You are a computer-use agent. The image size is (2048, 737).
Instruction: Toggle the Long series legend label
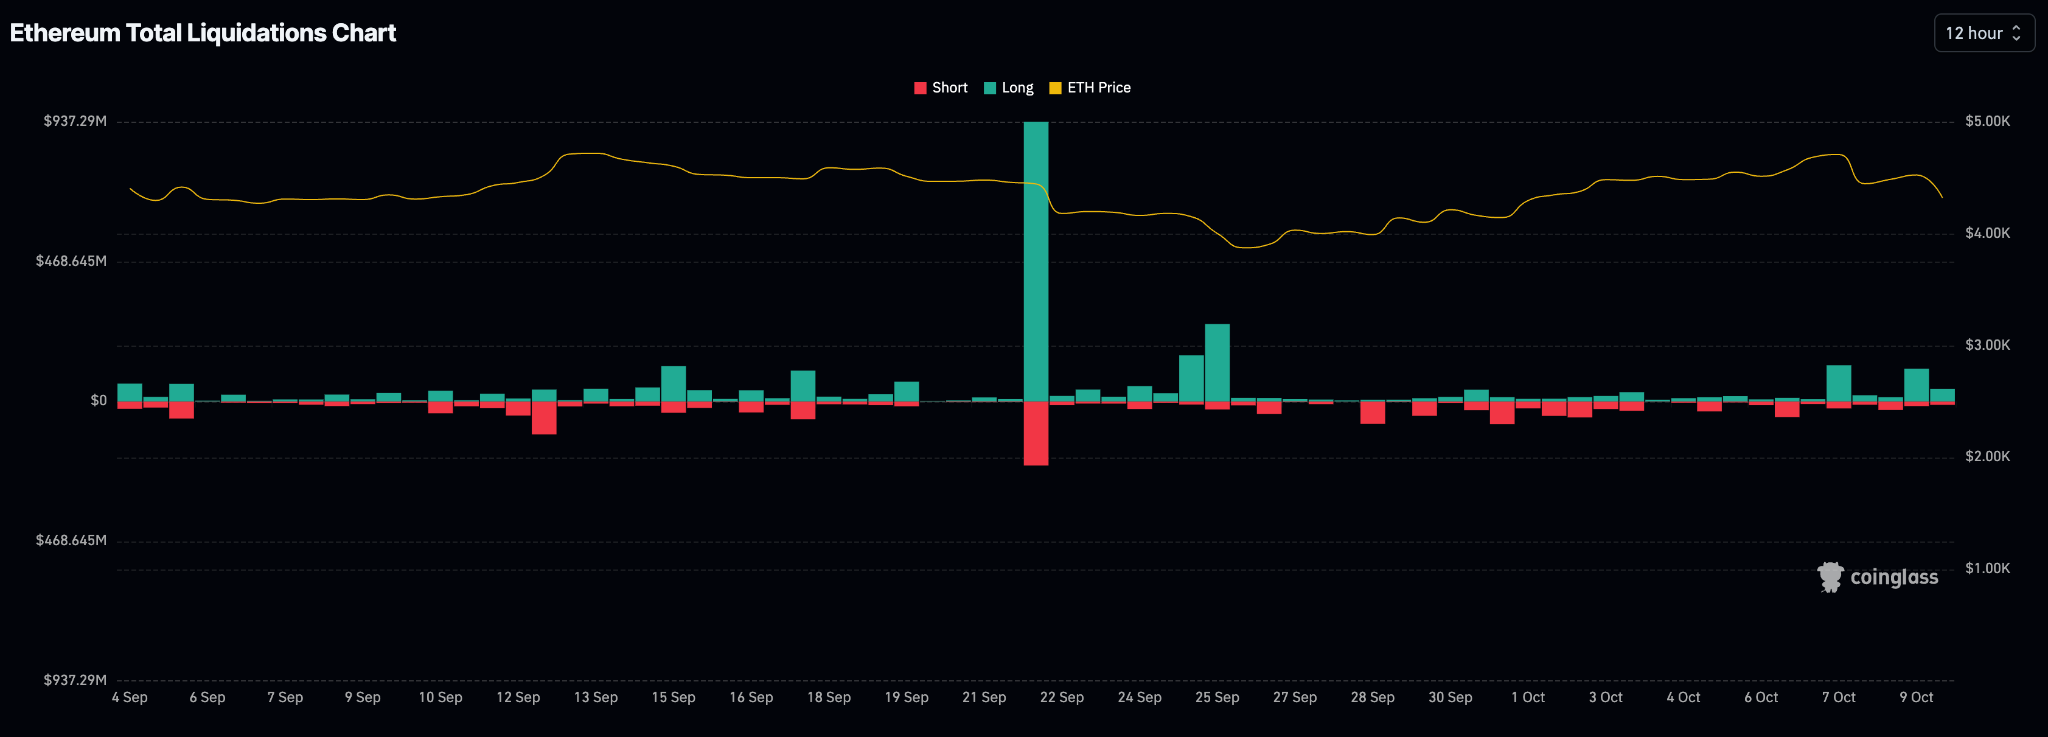pyautogui.click(x=1017, y=88)
